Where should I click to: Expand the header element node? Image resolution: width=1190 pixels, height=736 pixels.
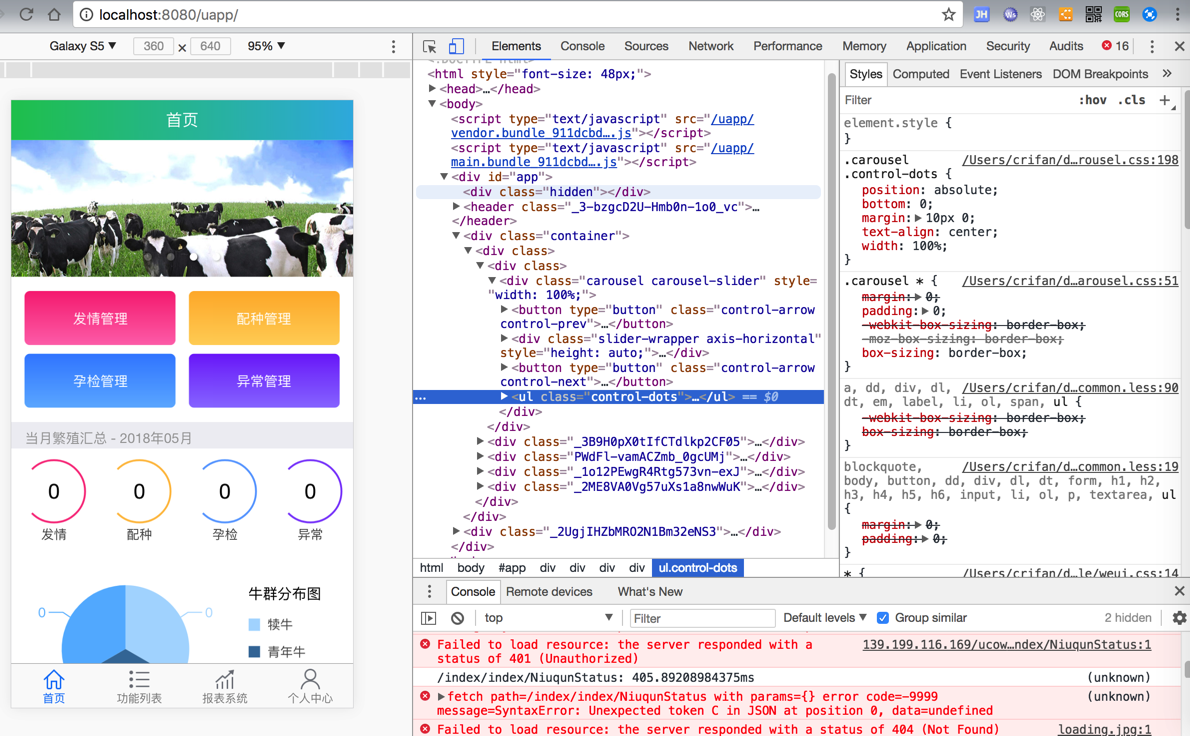click(456, 206)
